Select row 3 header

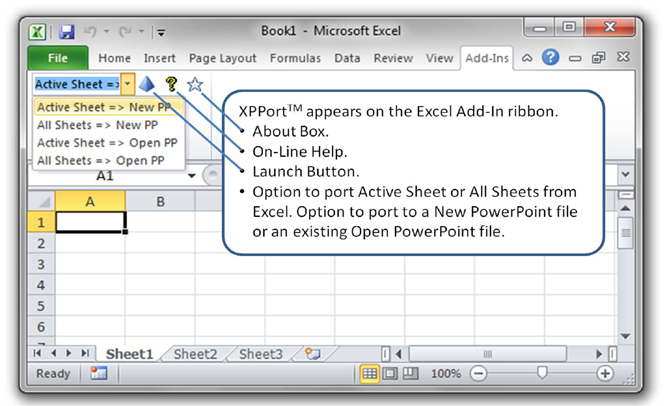pyautogui.click(x=41, y=264)
